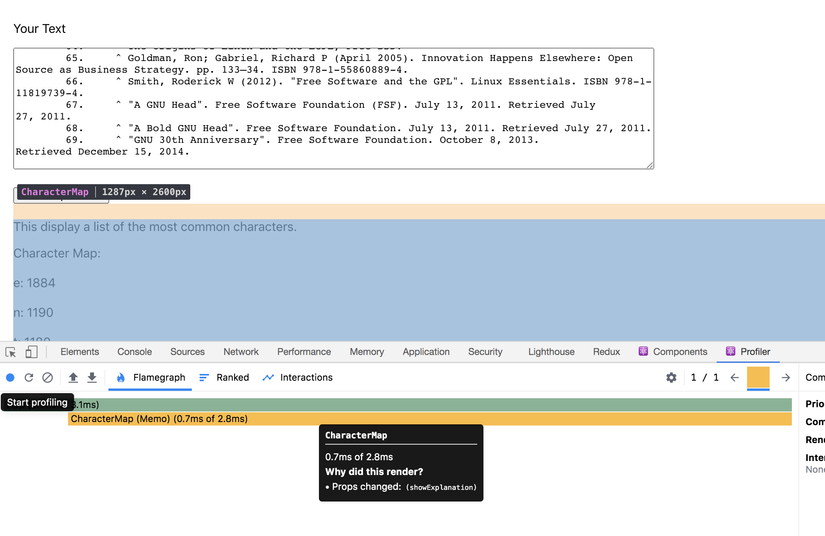Reload and start profiling icon
825x536 pixels.
click(29, 378)
